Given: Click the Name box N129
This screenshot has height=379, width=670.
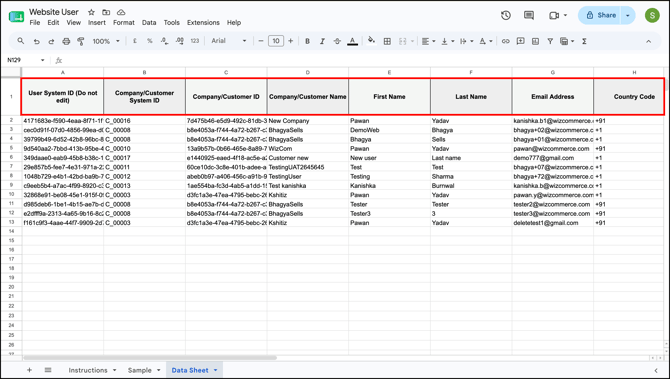Looking at the screenshot, I should (x=25, y=60).
